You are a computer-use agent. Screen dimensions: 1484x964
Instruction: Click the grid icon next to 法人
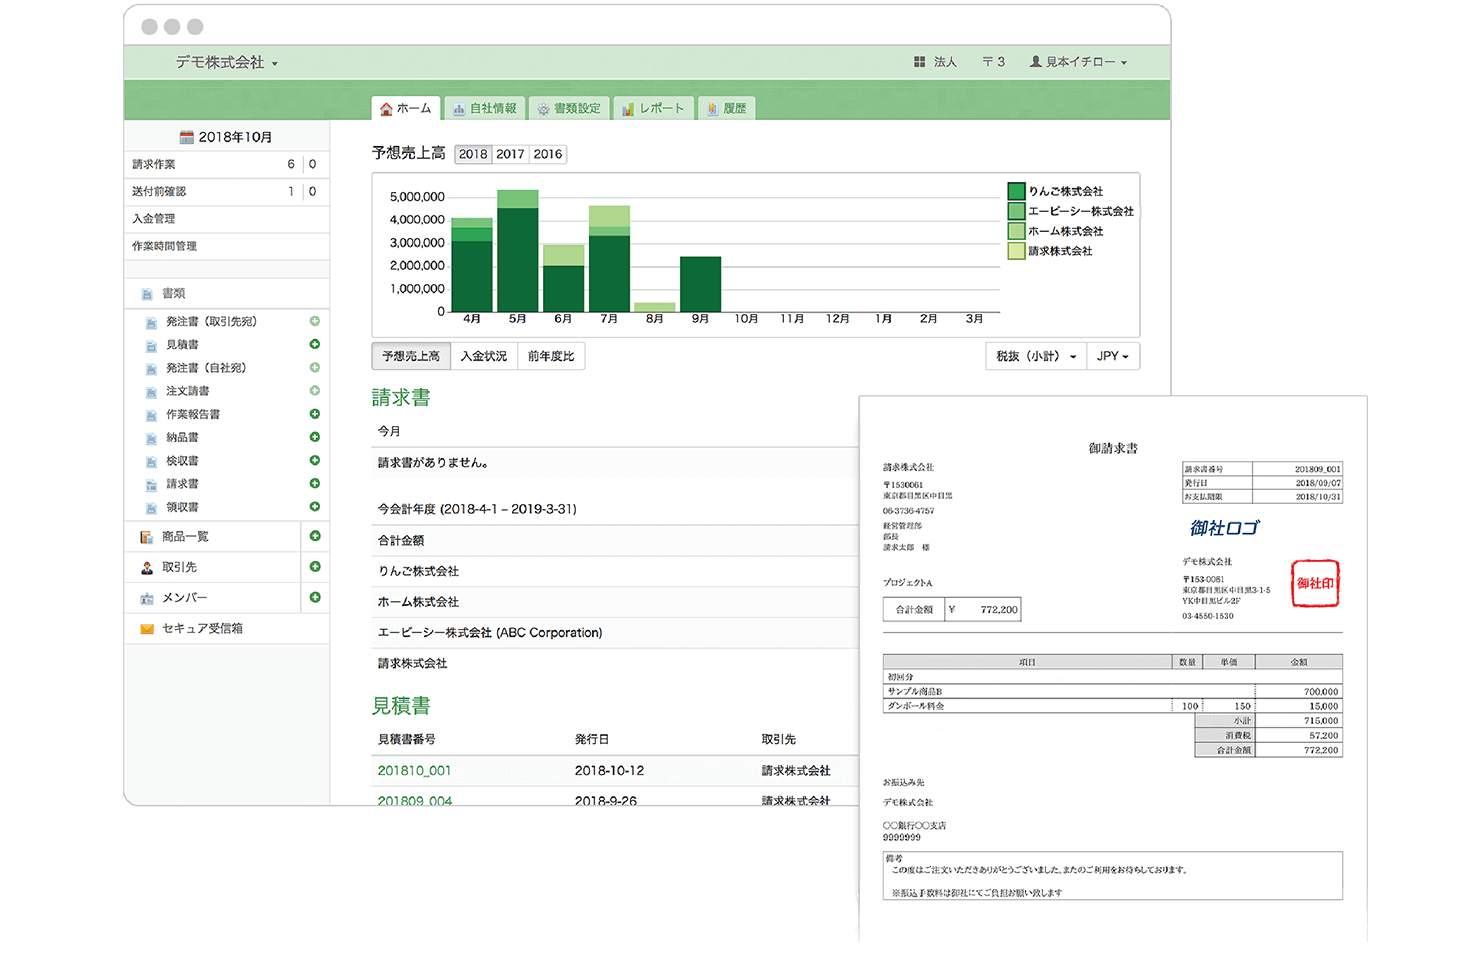(920, 62)
